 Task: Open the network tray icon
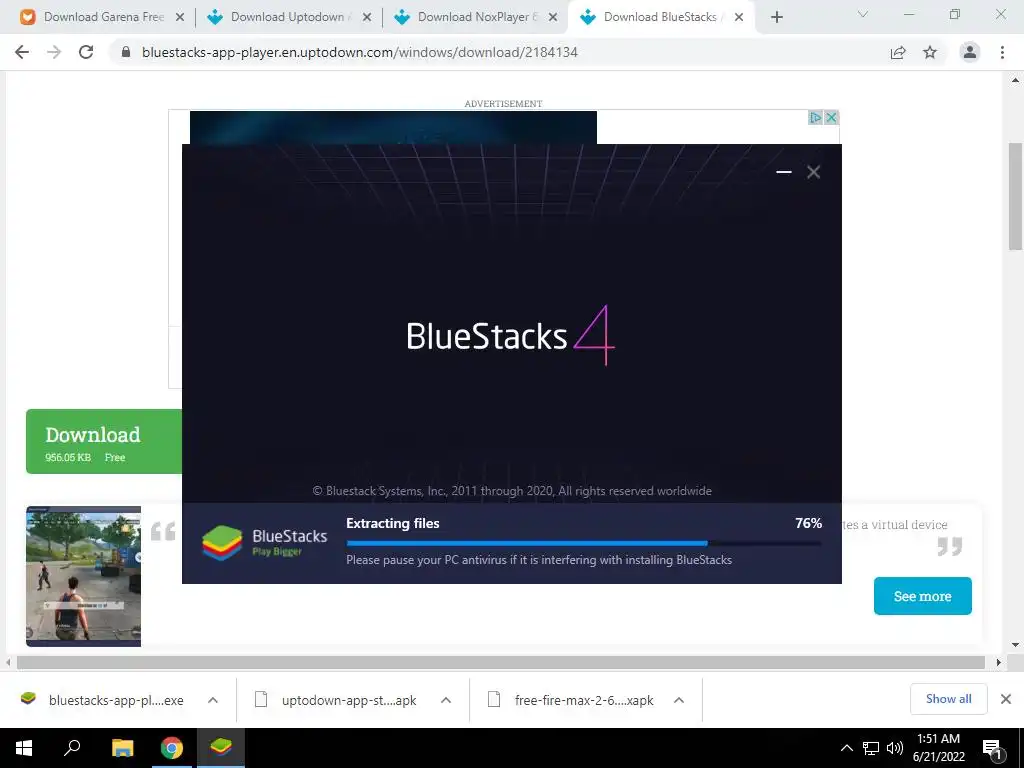871,748
